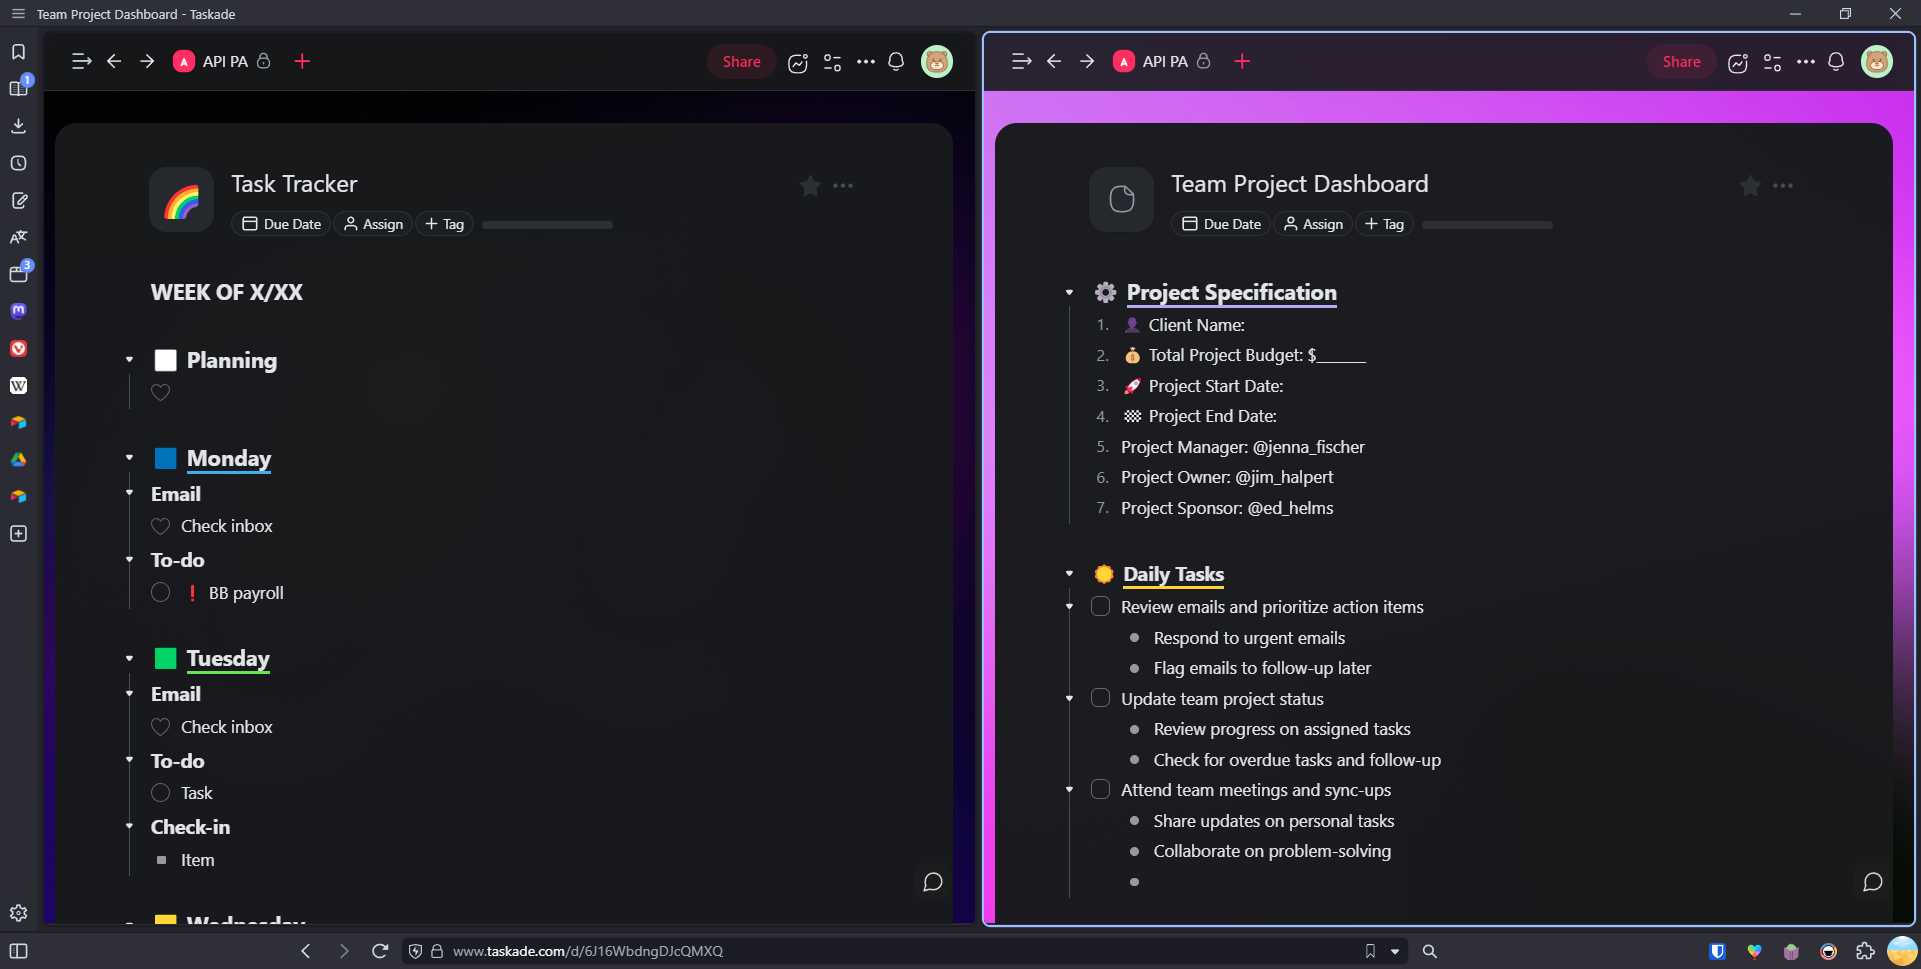Open Task Tracker project options menu
The image size is (1921, 969).
843,186
